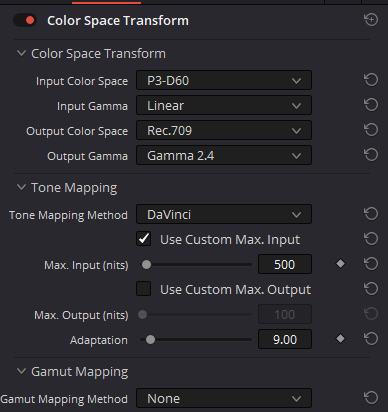Click the Input Color Space label
This screenshot has width=388, height=412.
82,81
